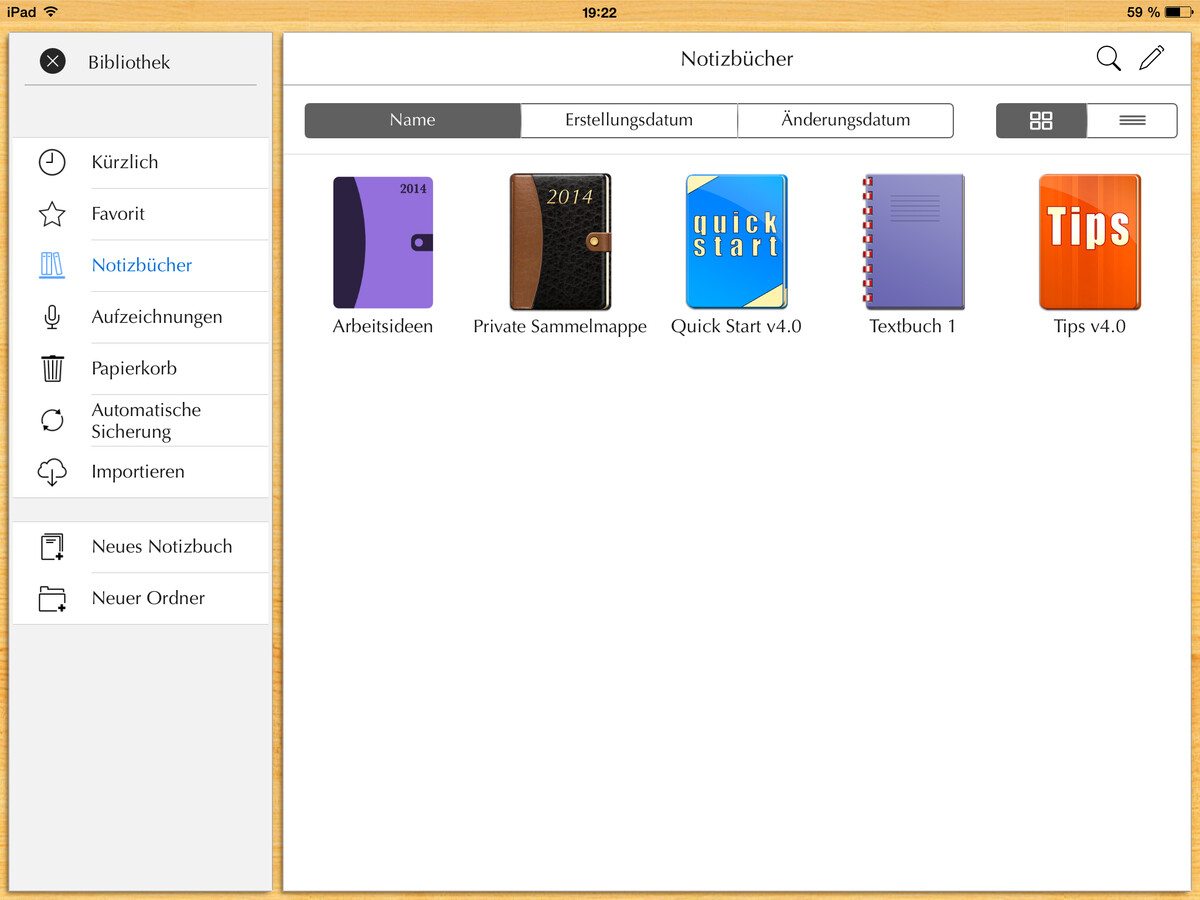1200x900 pixels.
Task: Select the Importieren cloud download icon
Action: [52, 471]
